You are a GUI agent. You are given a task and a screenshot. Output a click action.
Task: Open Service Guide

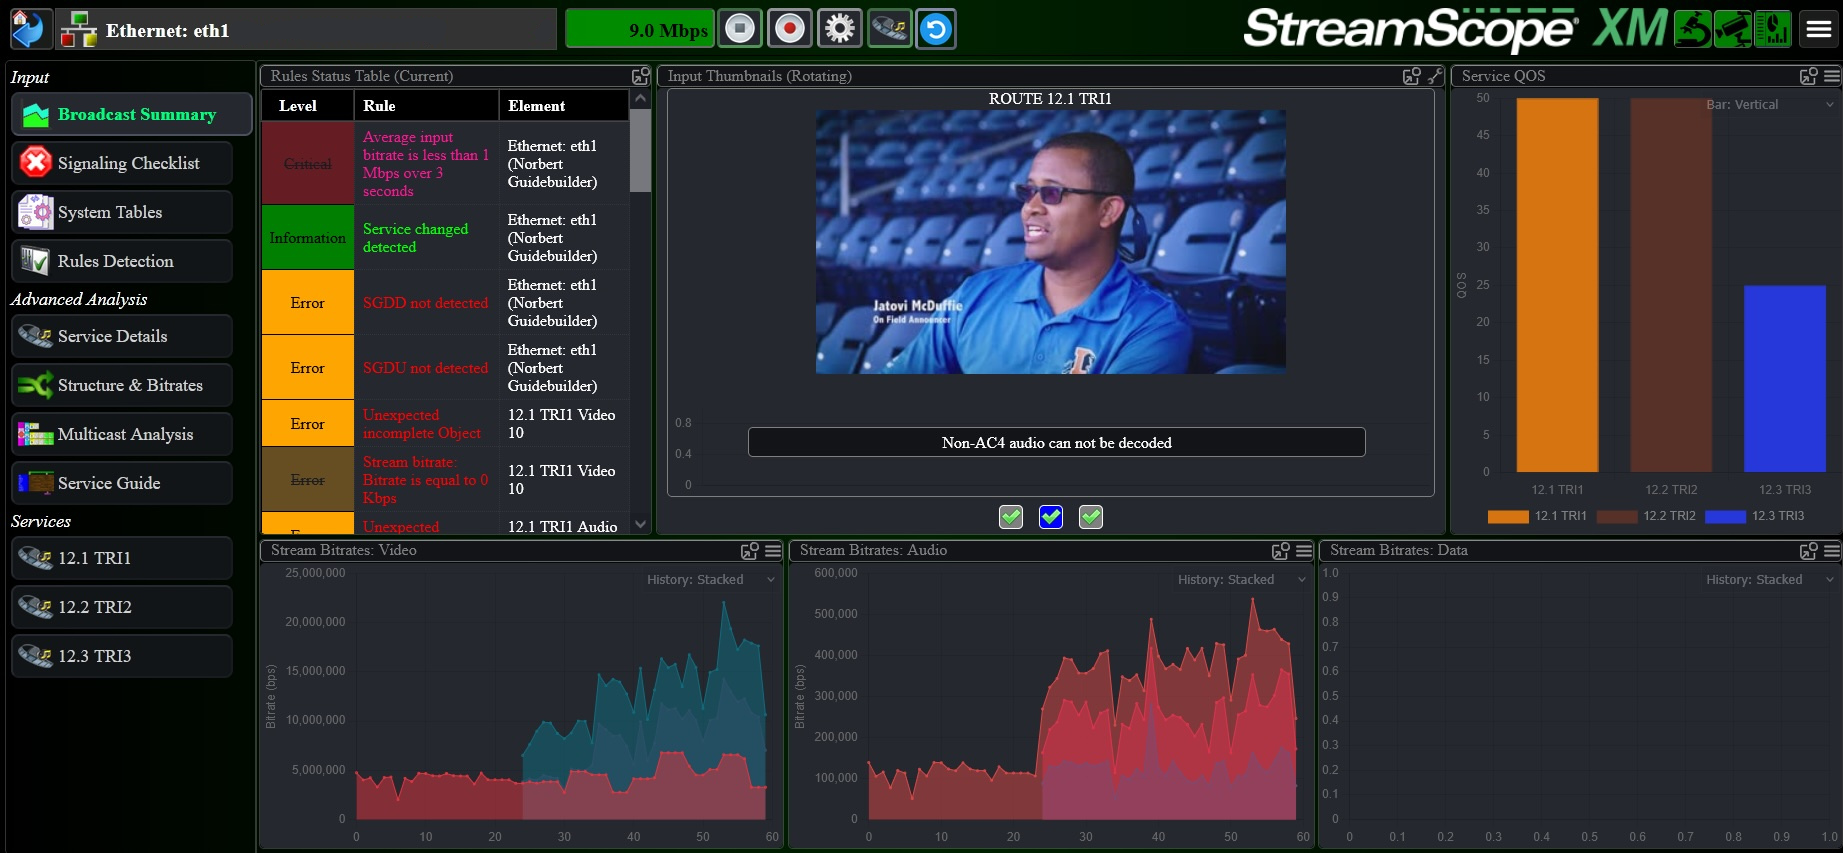coord(122,483)
